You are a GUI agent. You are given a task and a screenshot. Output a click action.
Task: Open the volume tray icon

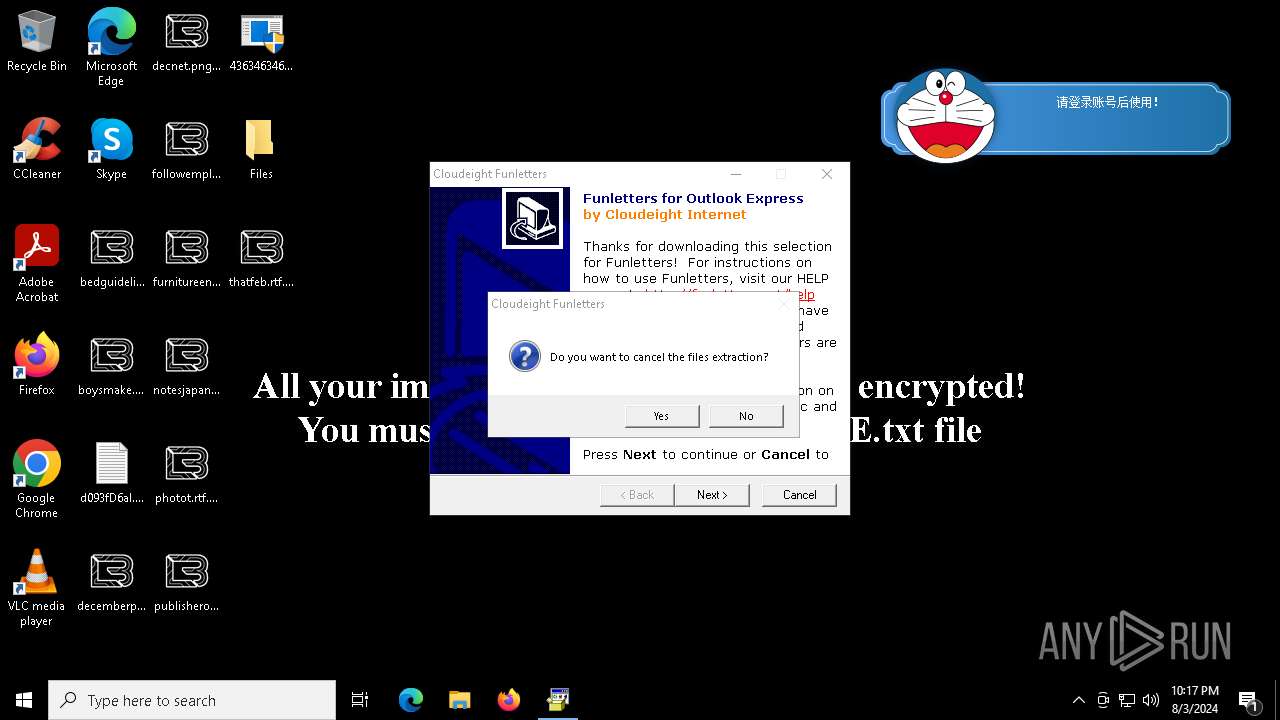[x=1151, y=700]
